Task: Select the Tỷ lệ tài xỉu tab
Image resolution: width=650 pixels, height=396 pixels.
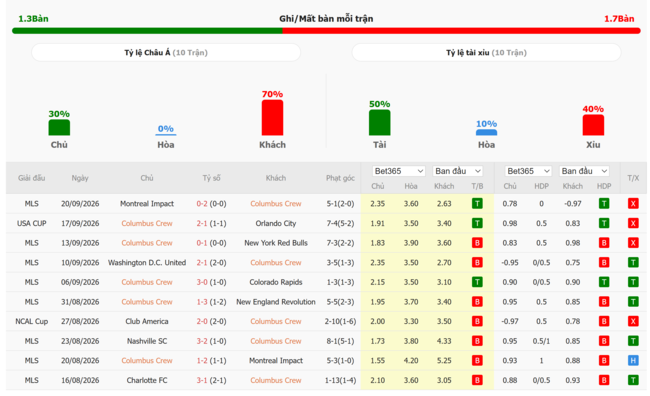Action: 486,53
